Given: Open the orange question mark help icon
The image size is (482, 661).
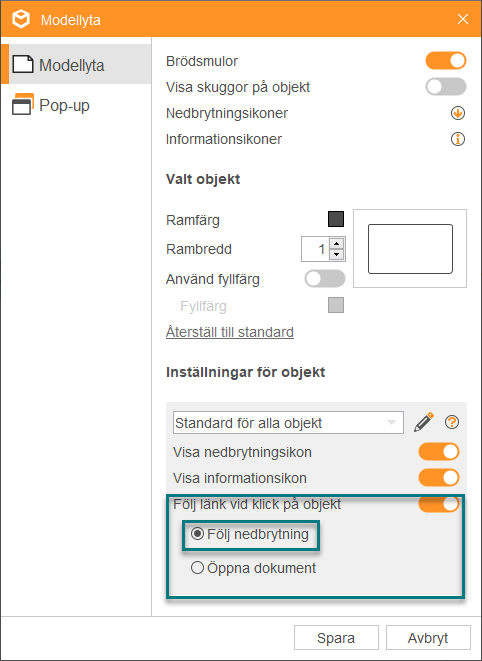Looking at the screenshot, I should (x=452, y=422).
